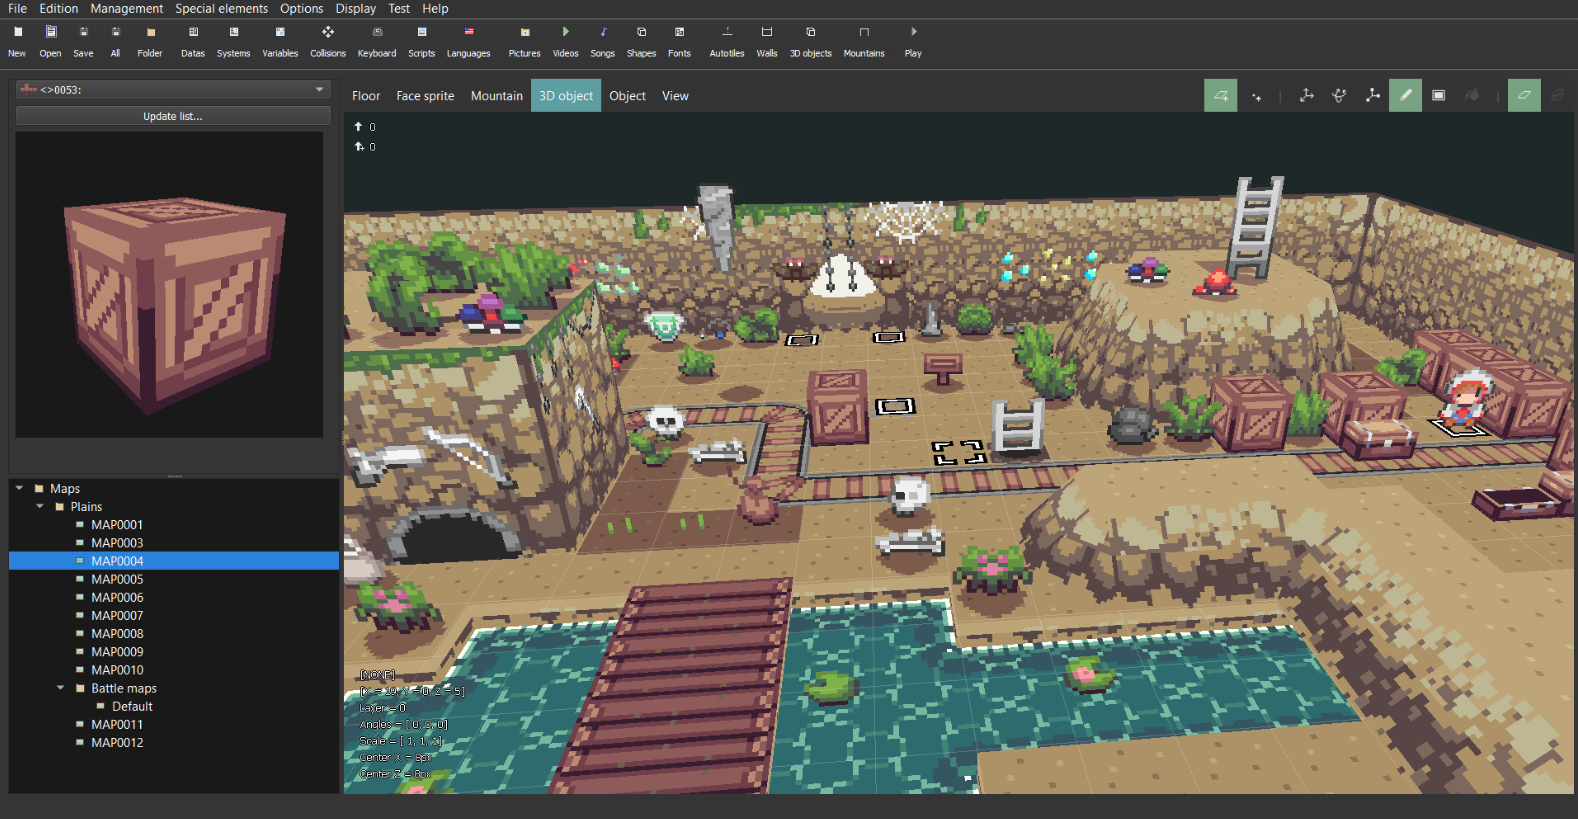Open the Pictures manager
This screenshot has width=1578, height=819.
524,41
